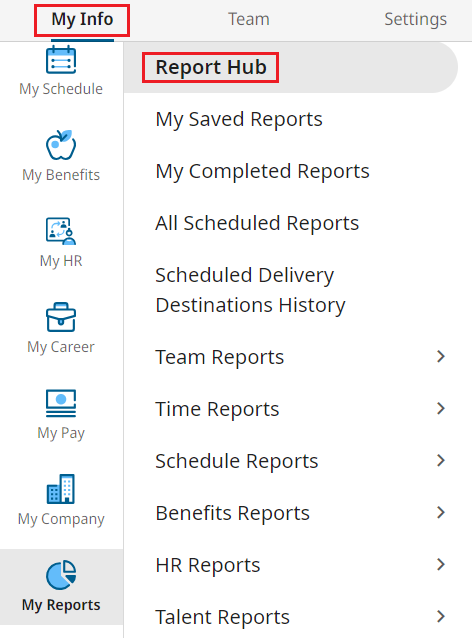Expand HR Reports submenu chevron
The width and height of the screenshot is (472, 638).
point(441,565)
